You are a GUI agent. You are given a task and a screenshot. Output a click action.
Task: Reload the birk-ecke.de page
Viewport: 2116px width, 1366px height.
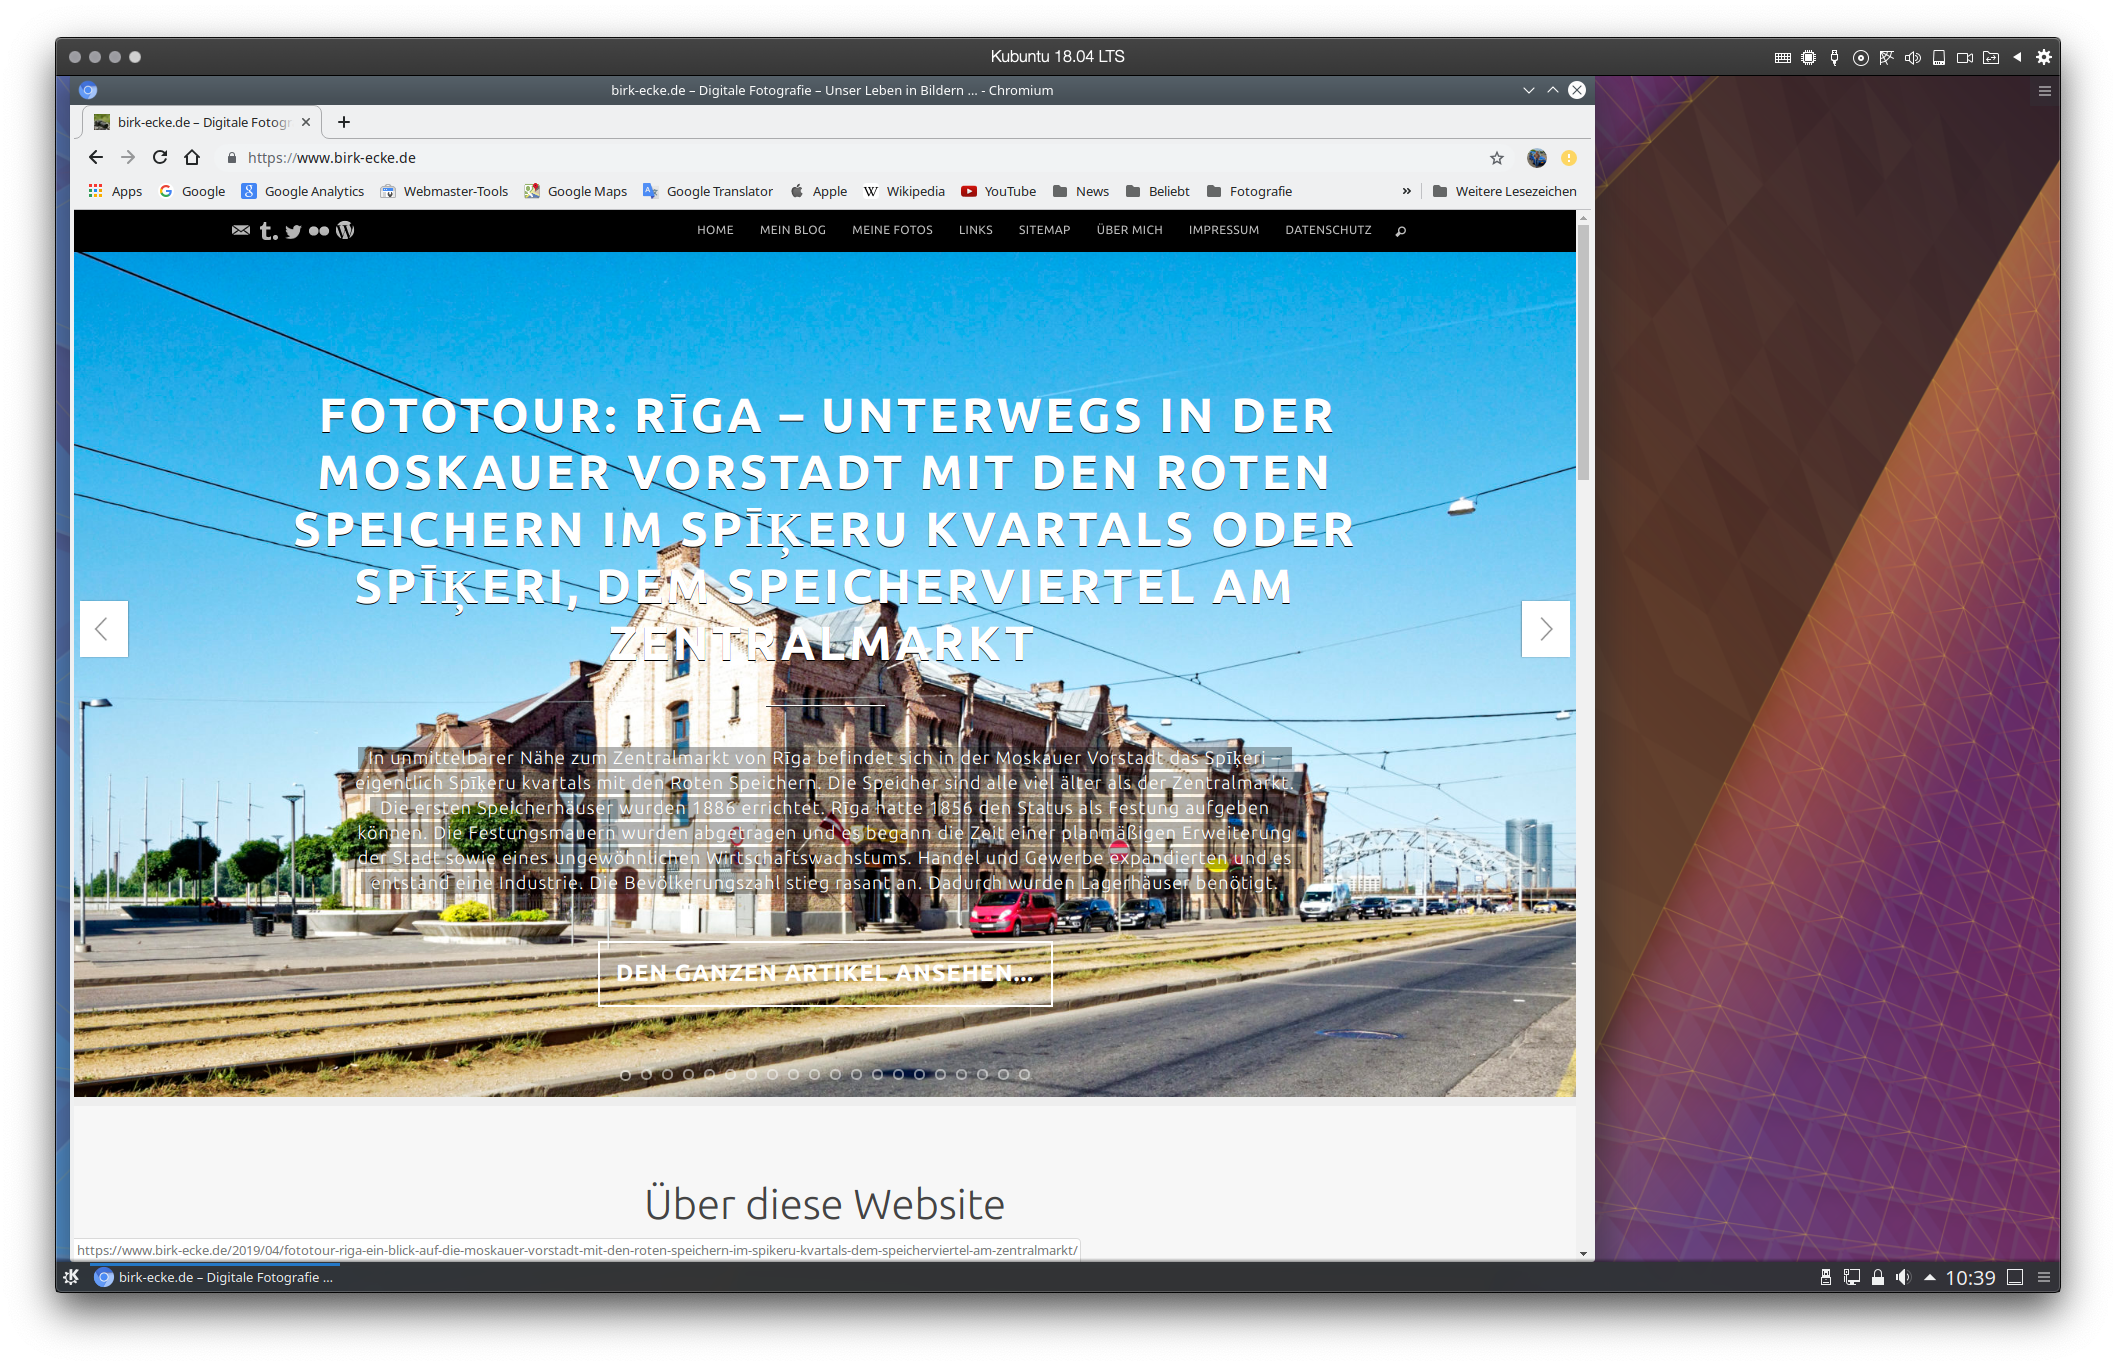click(x=160, y=157)
